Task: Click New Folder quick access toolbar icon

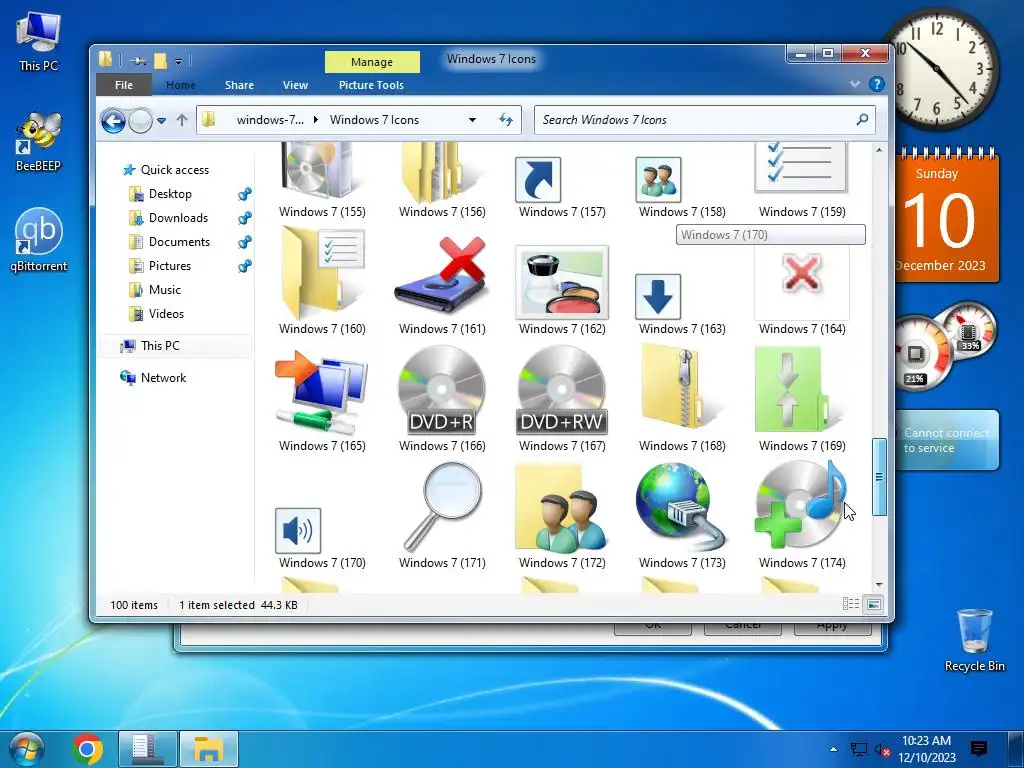Action: (161, 61)
